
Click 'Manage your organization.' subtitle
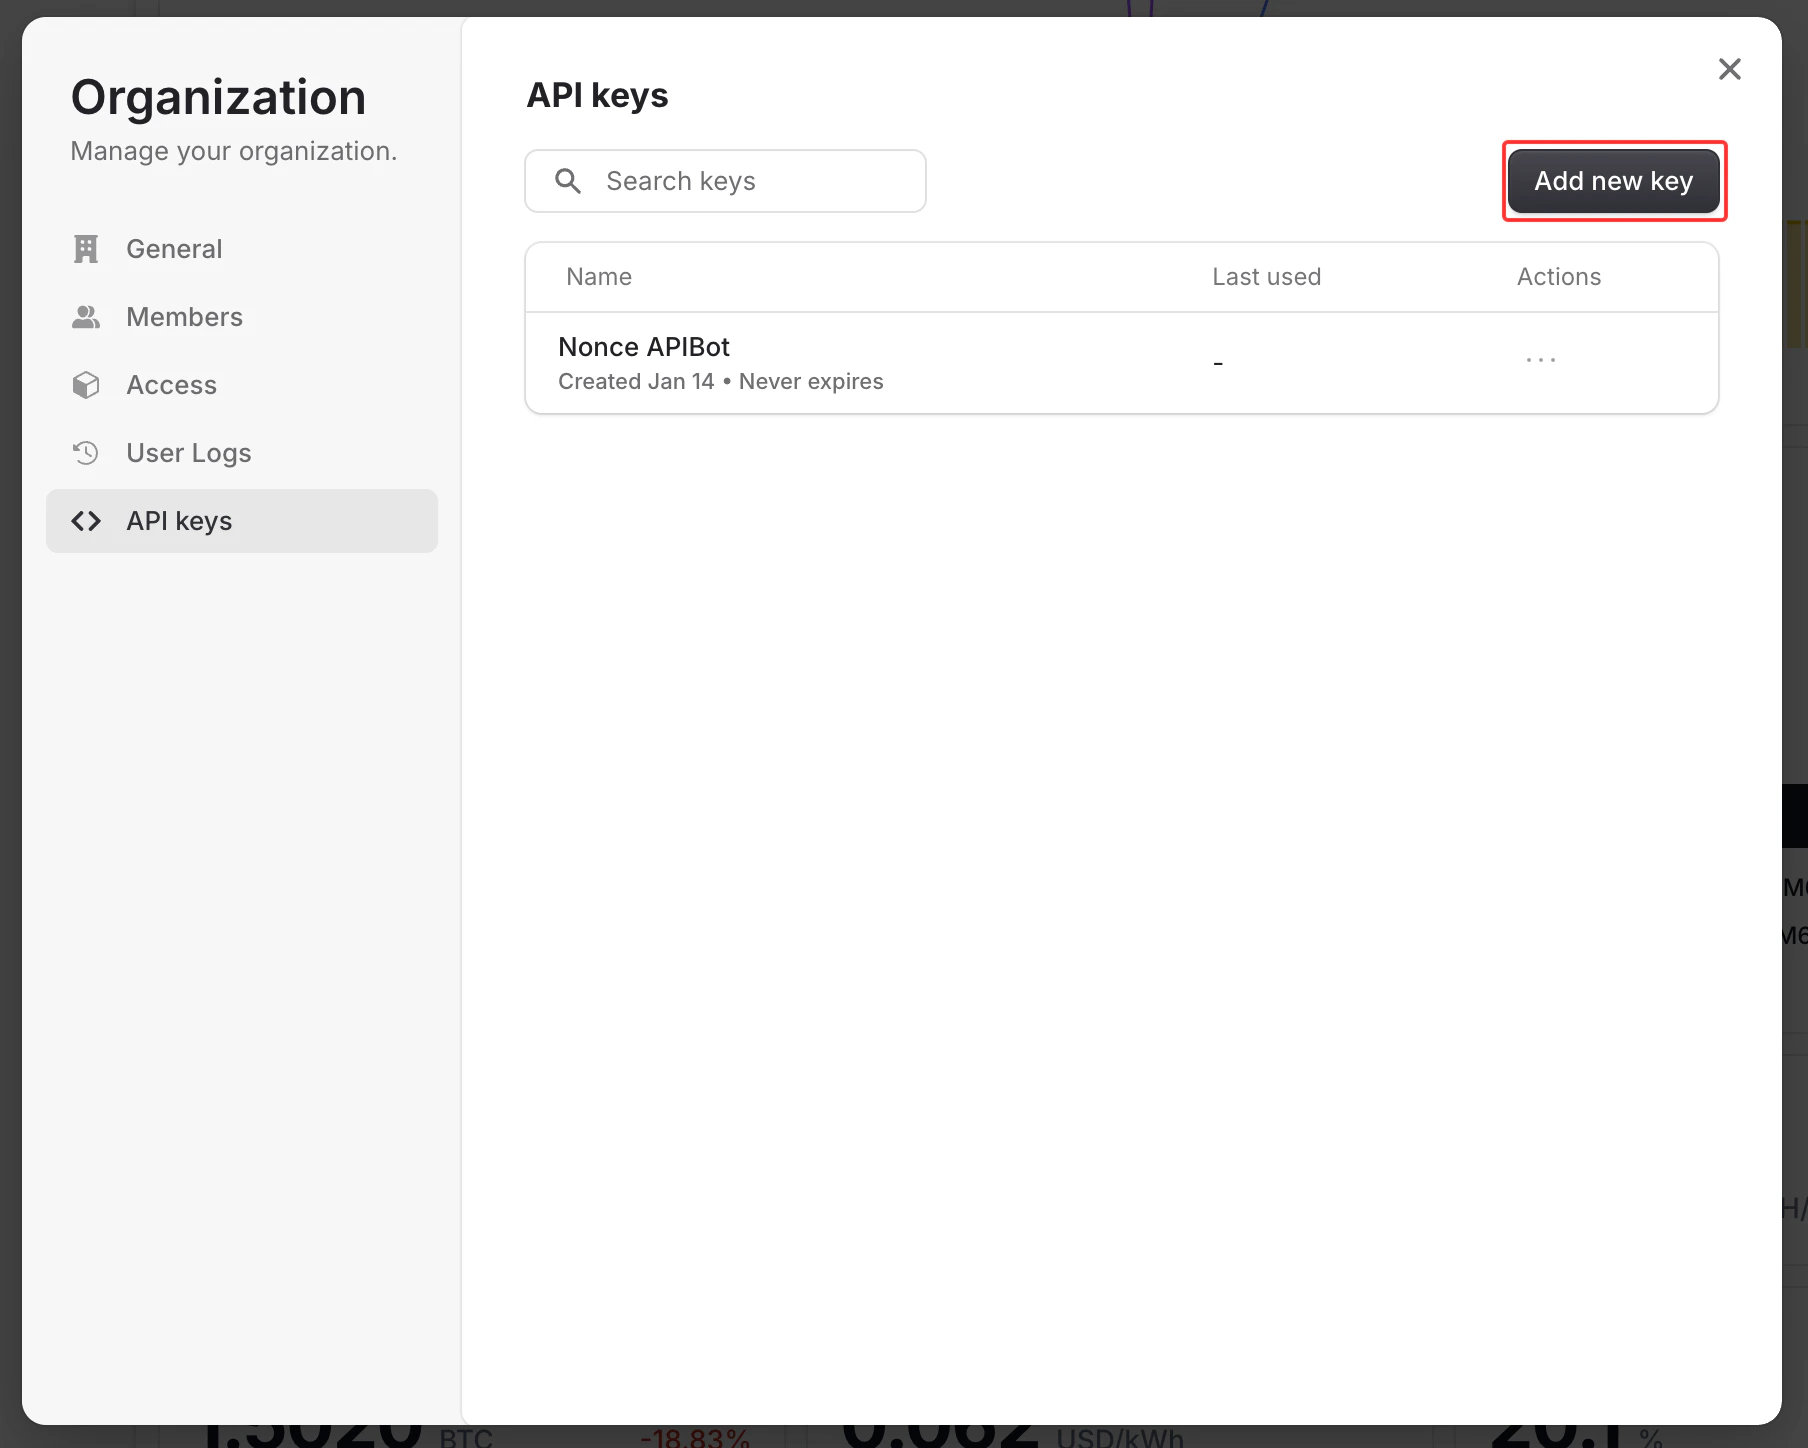pos(234,151)
